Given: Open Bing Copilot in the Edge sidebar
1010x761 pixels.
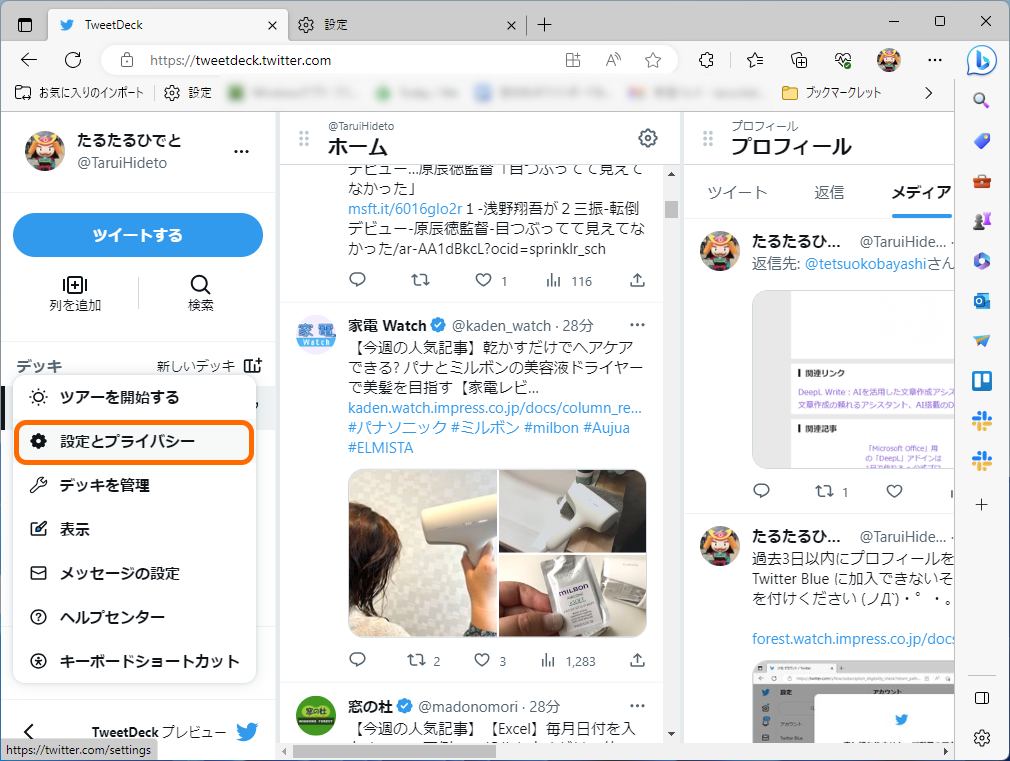Looking at the screenshot, I should 982,60.
